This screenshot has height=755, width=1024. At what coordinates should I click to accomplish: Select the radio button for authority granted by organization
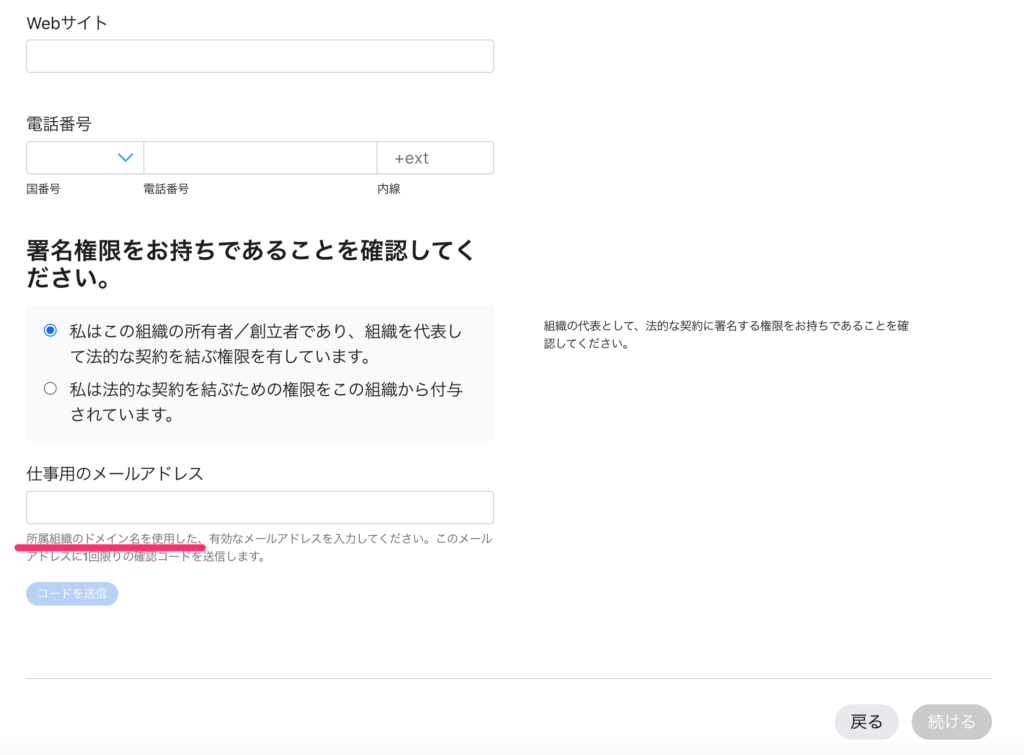pos(50,389)
